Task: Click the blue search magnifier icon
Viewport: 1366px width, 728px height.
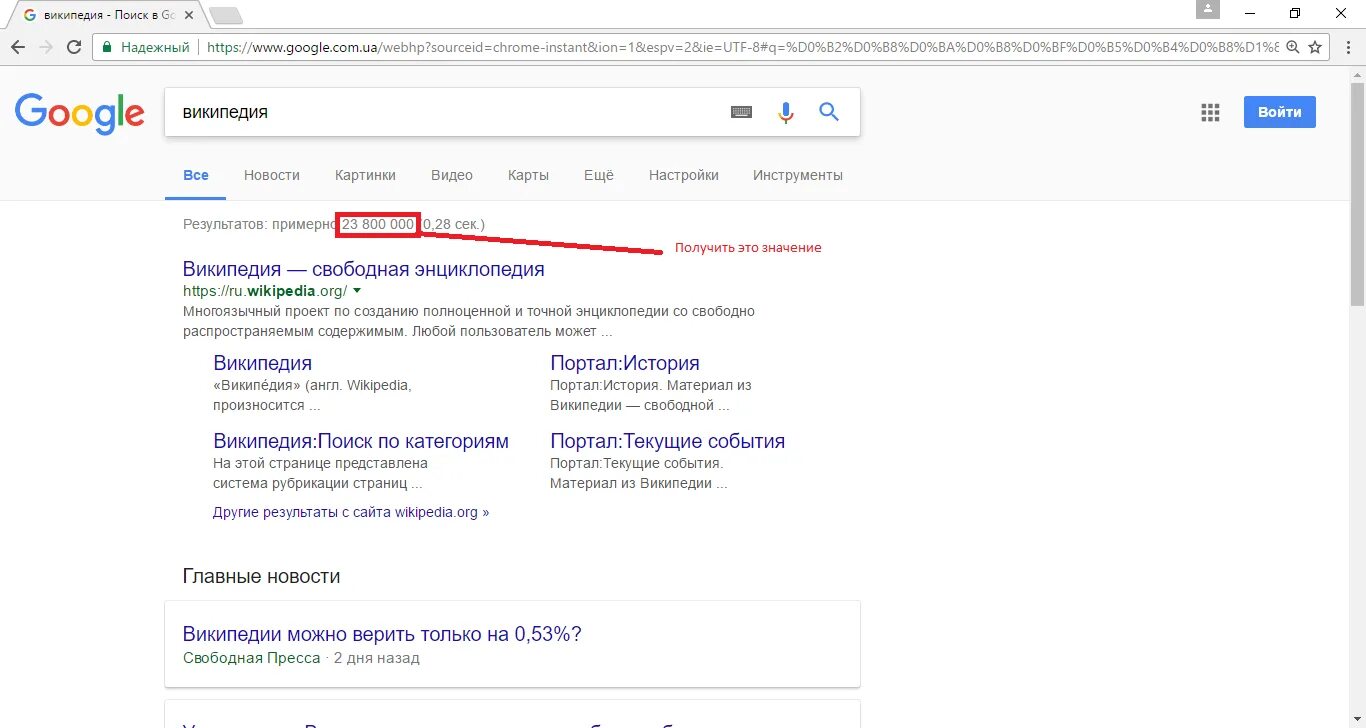Action: click(x=829, y=112)
